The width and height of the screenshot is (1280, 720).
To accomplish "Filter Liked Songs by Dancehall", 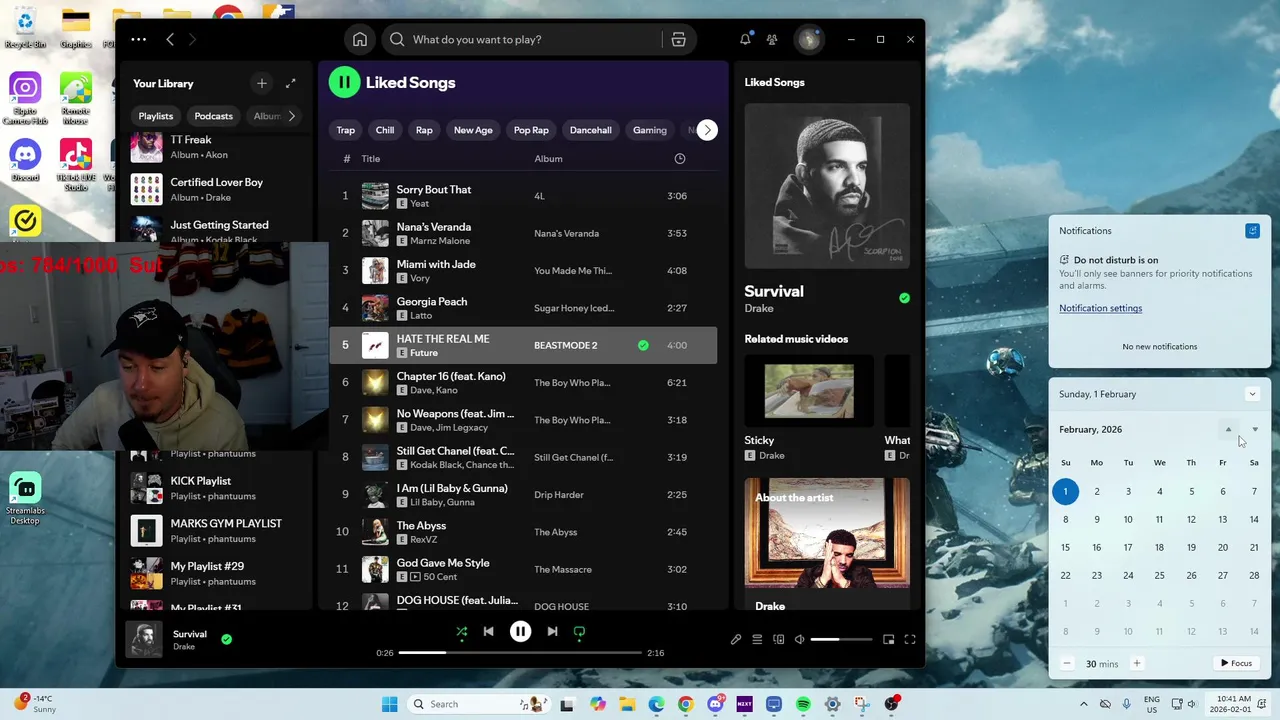I will click(x=590, y=130).
